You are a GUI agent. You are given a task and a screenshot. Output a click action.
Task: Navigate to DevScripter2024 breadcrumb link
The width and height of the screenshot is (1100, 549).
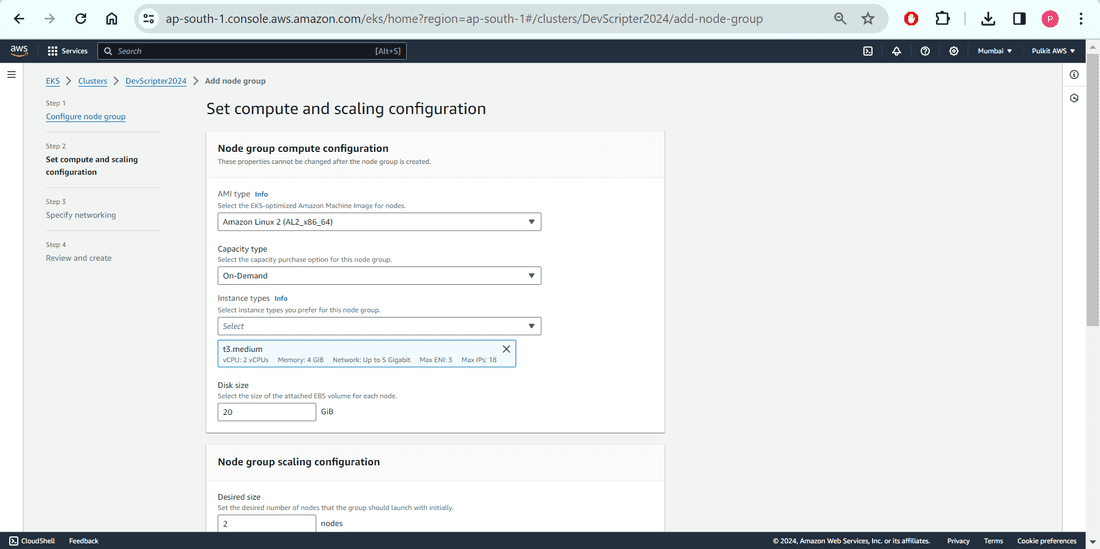156,81
